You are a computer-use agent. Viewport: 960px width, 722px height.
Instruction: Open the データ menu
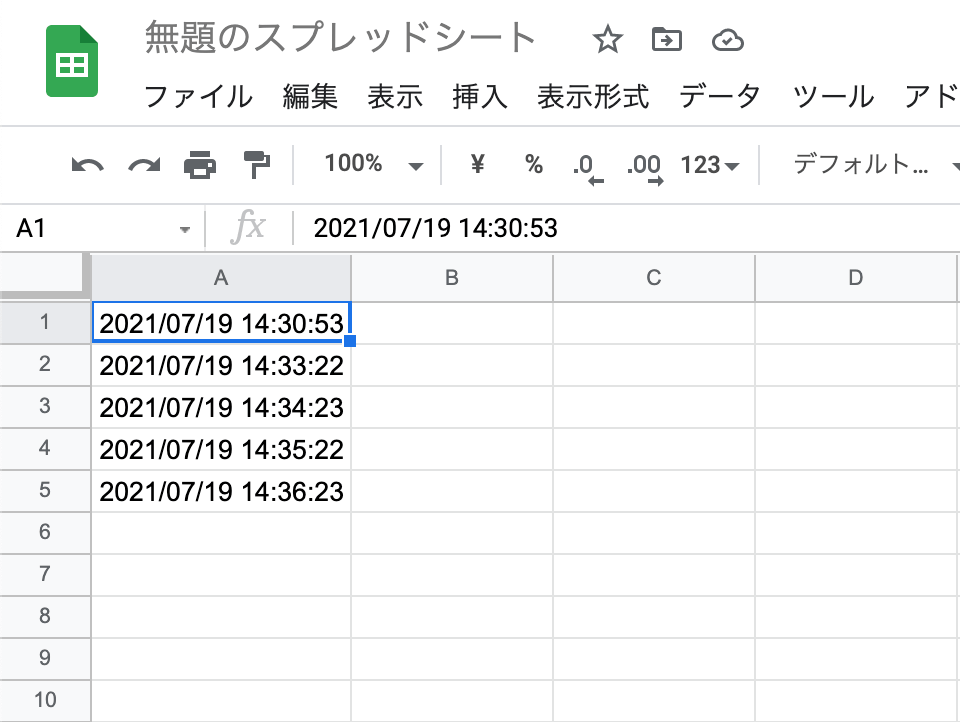pyautogui.click(x=719, y=96)
